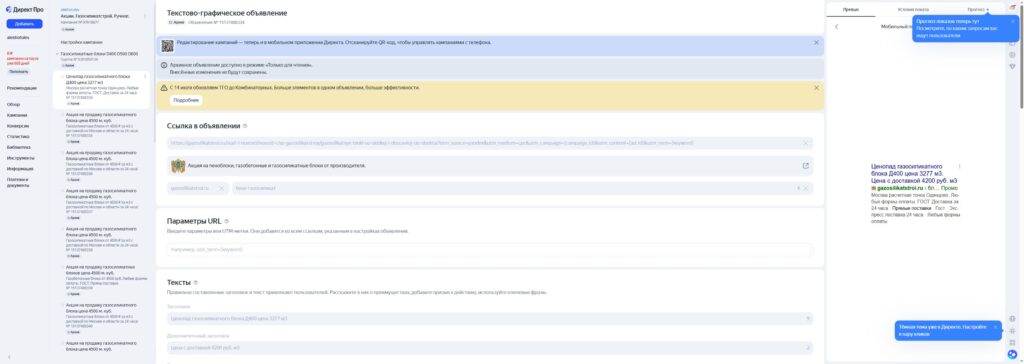
Task: Go to Кампании section
Action: click(17, 115)
